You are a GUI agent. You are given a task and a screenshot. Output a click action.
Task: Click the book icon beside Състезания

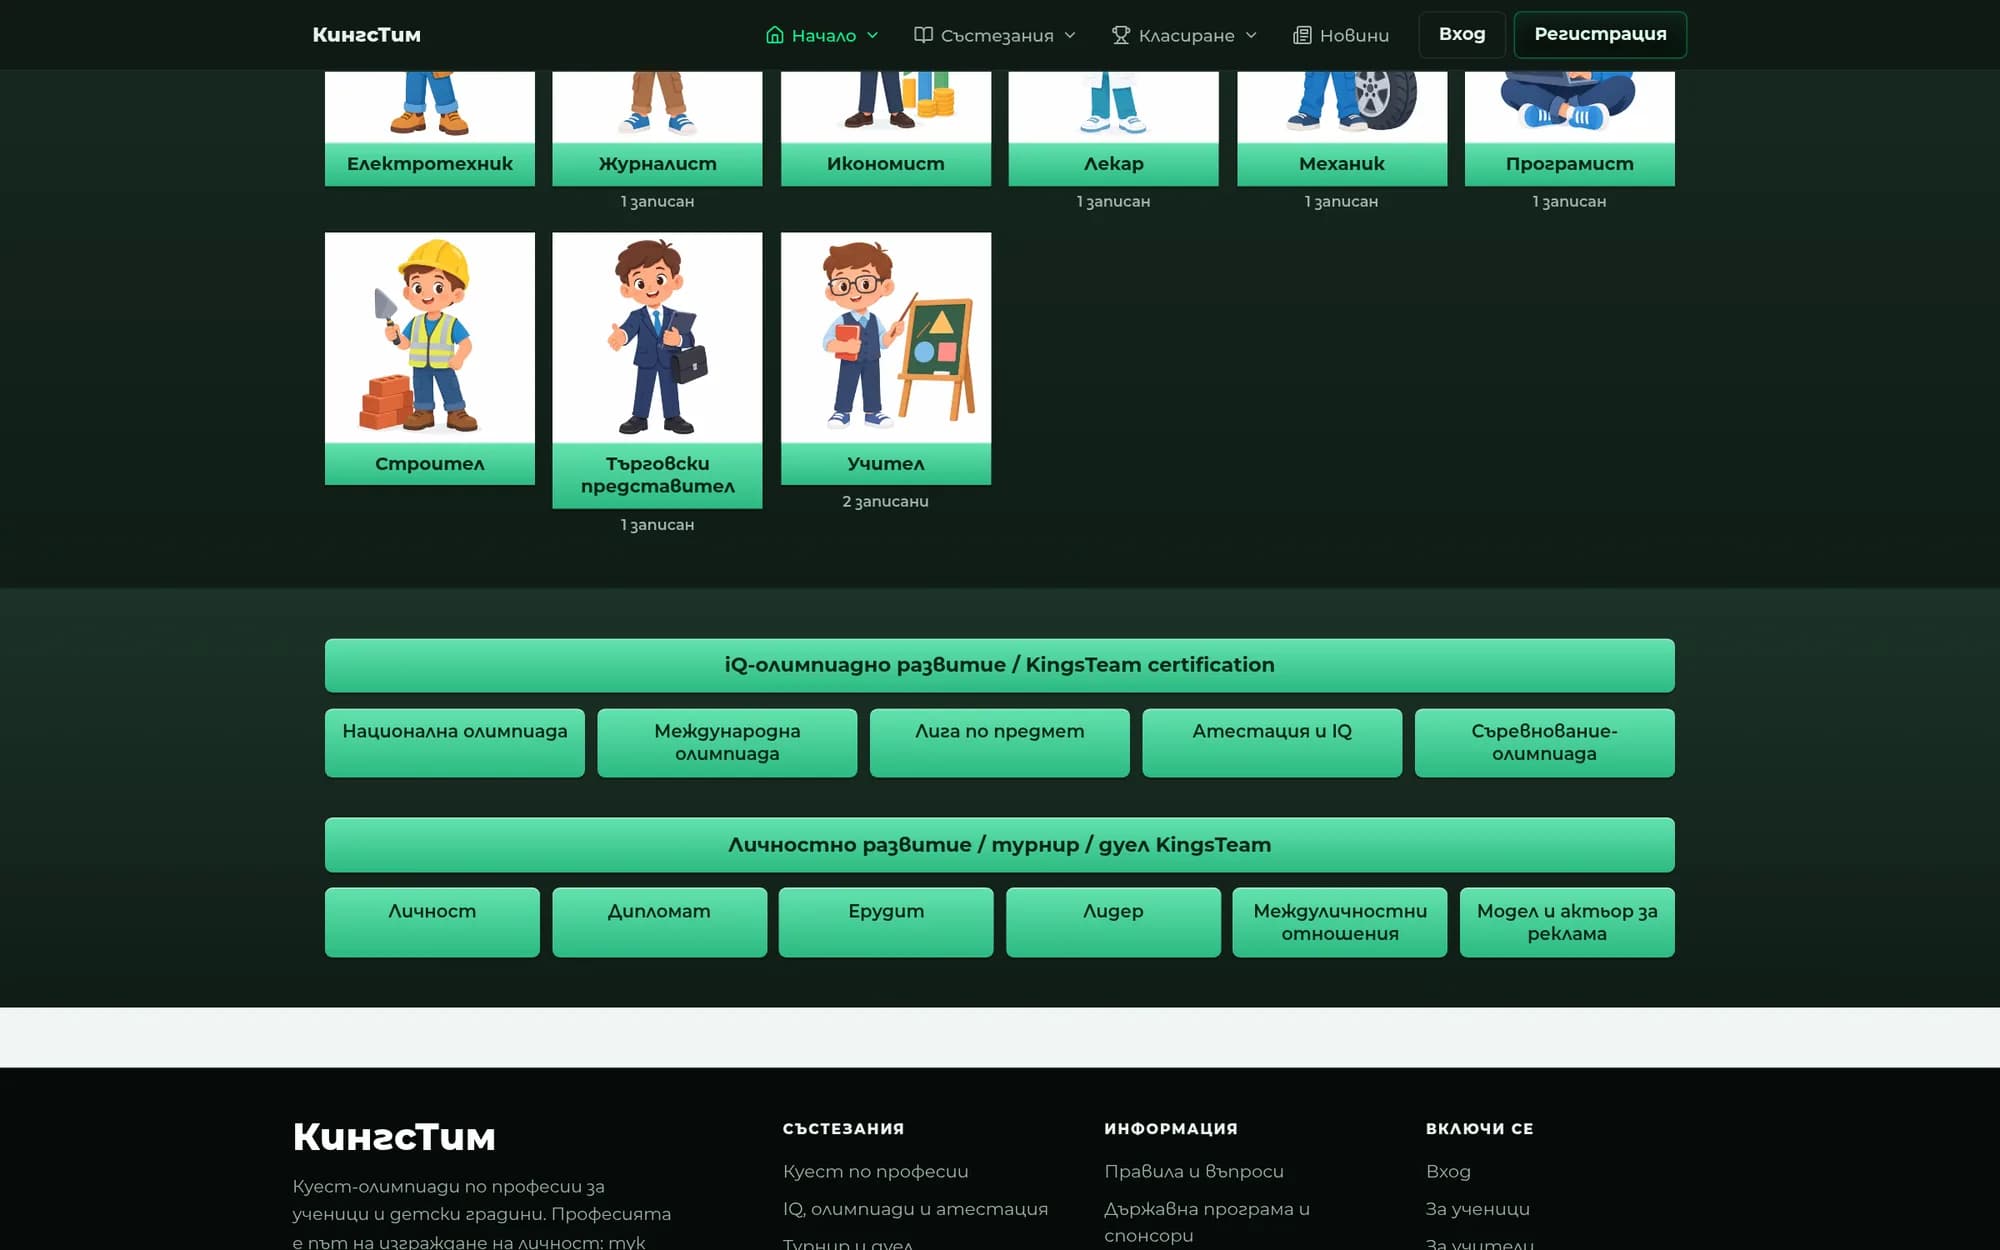point(923,35)
